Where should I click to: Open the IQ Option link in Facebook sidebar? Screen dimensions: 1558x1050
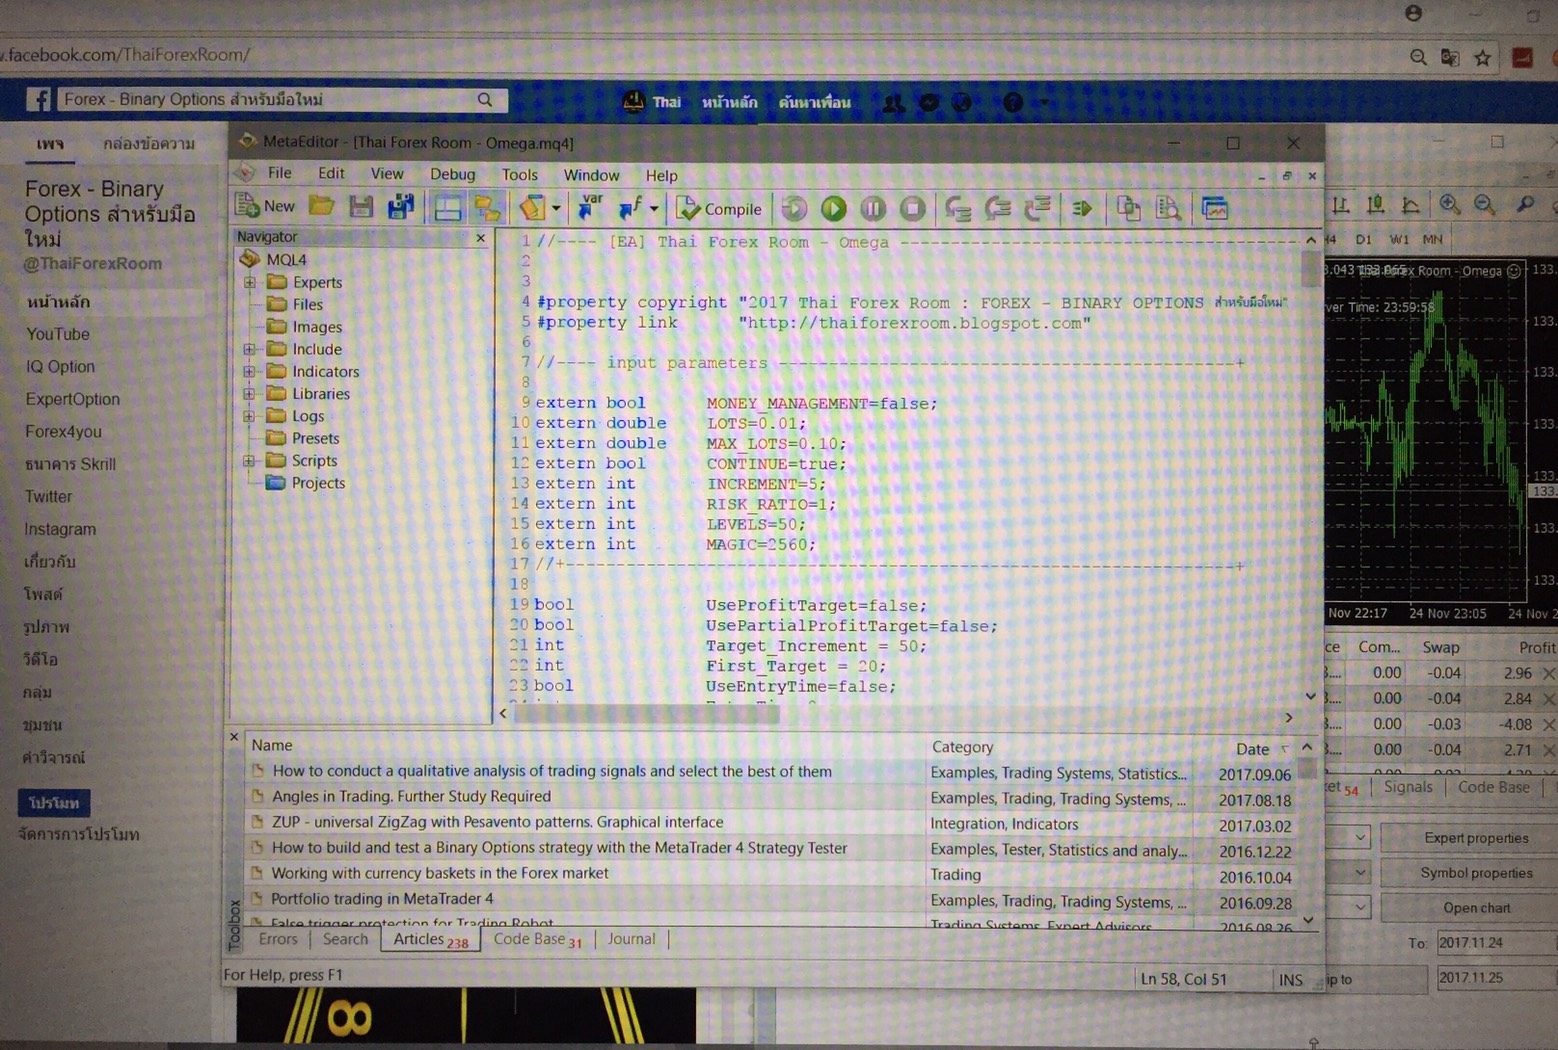(x=60, y=367)
